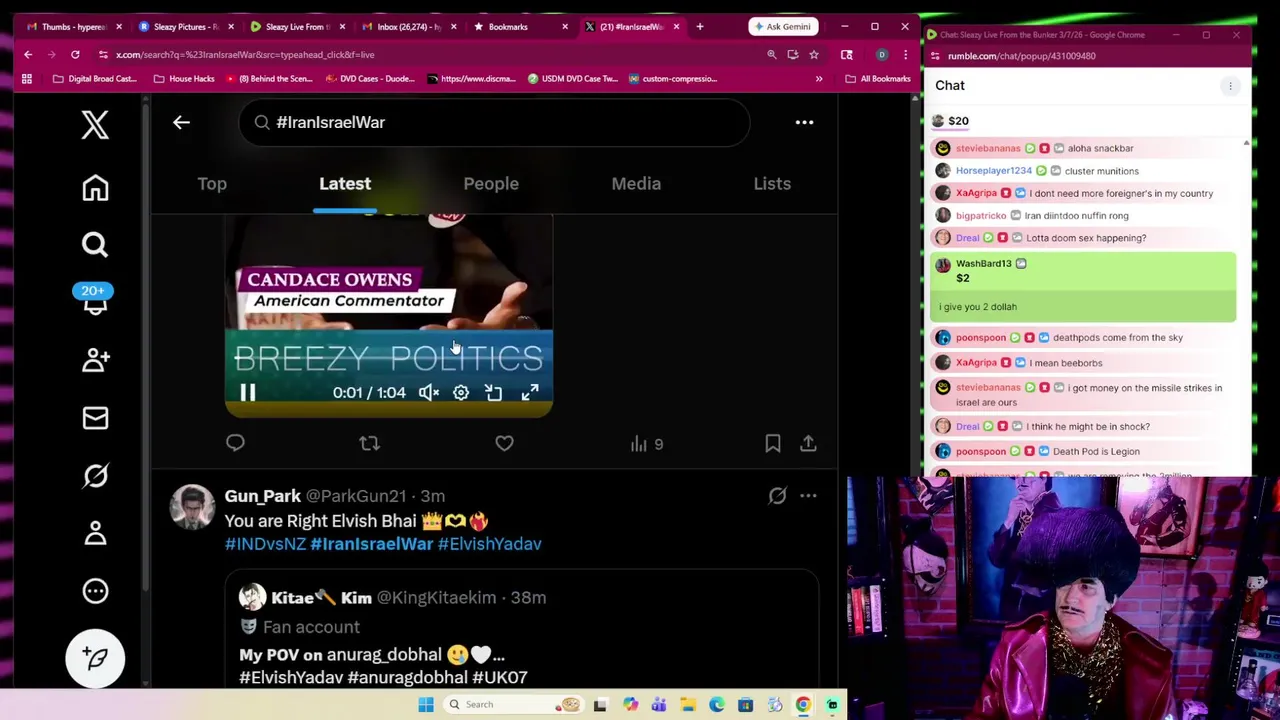Open Gun_Park display name link
Image resolution: width=1280 pixels, height=720 pixels.
(262, 496)
